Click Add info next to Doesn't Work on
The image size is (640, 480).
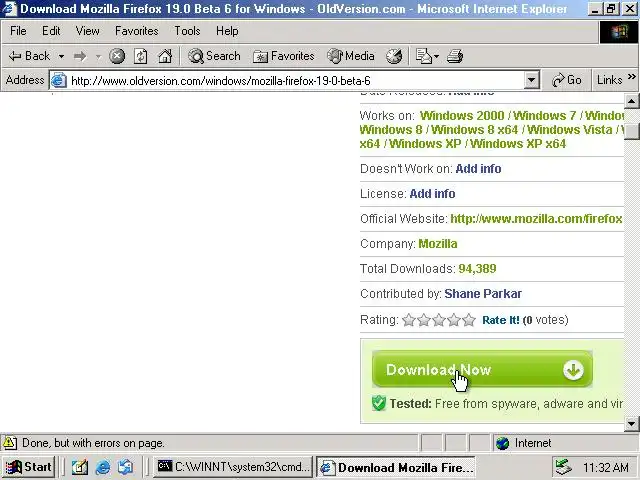(478, 169)
